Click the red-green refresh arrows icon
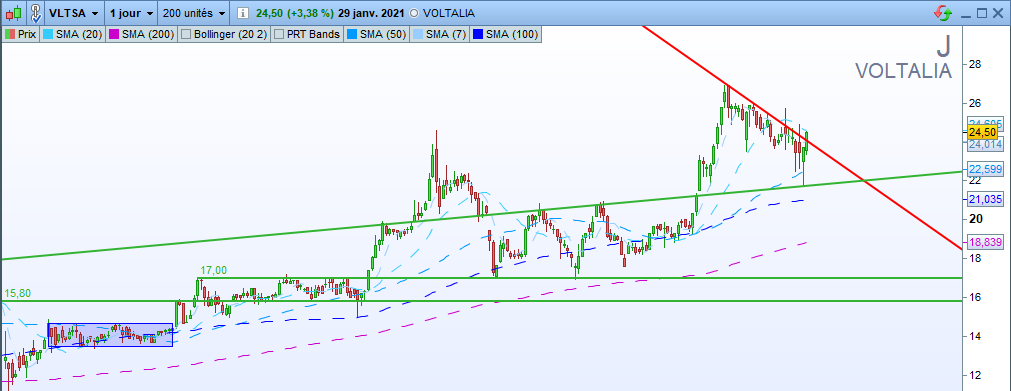 pos(943,13)
